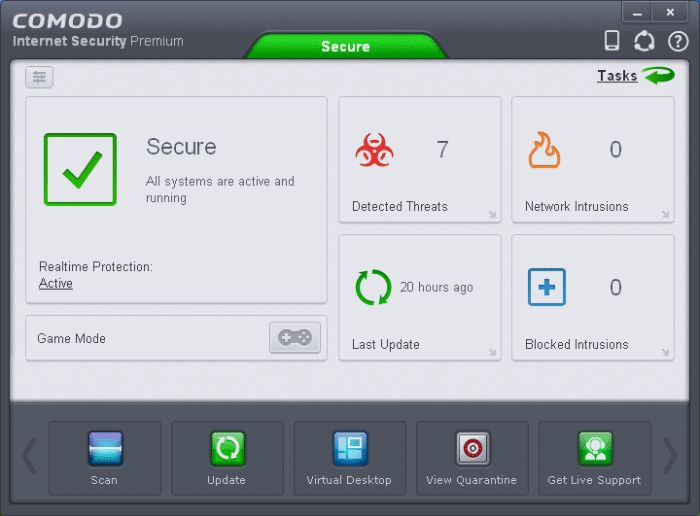Start a Scan from the bottom bar

pyautogui.click(x=105, y=458)
